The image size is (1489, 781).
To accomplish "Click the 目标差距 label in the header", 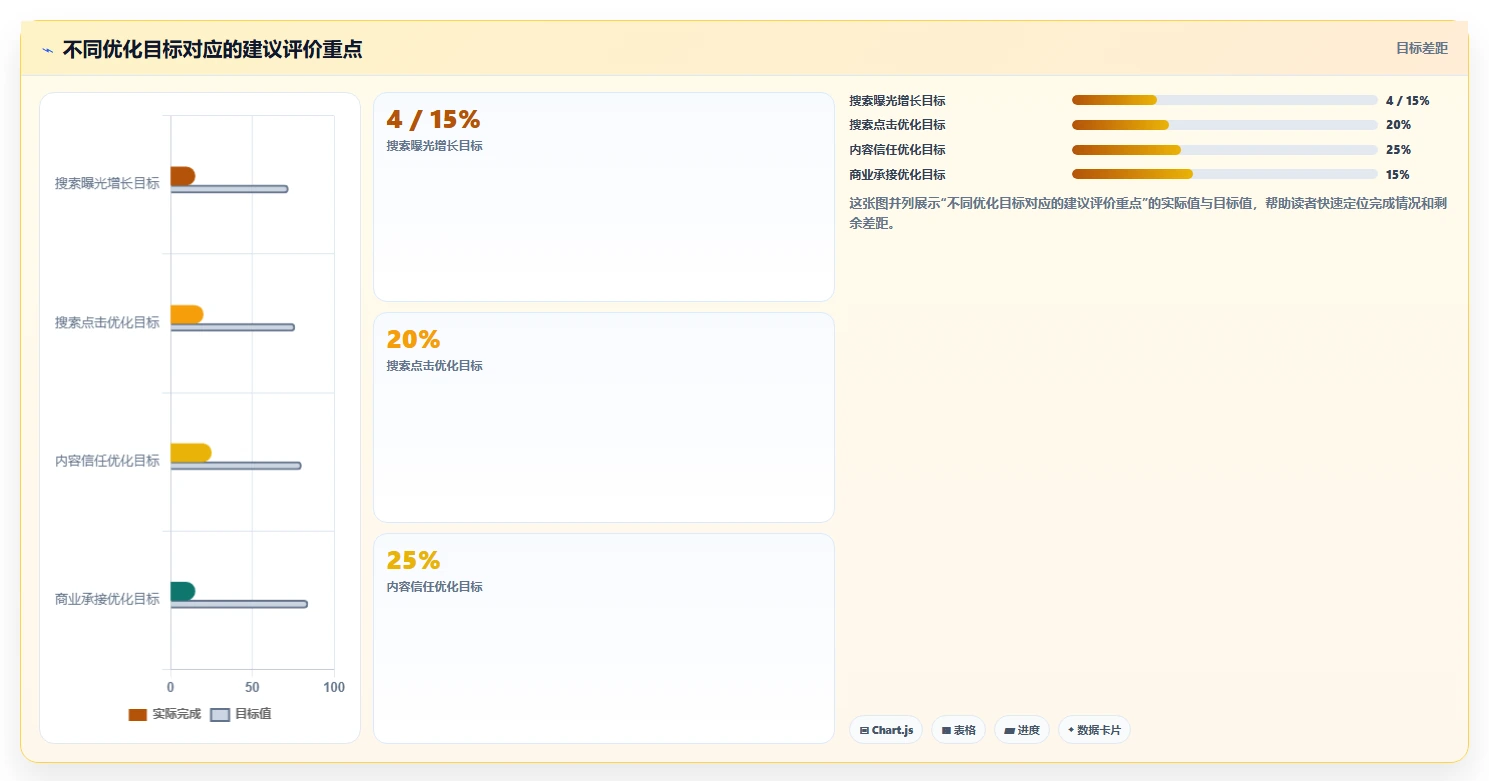I will tap(1421, 48).
